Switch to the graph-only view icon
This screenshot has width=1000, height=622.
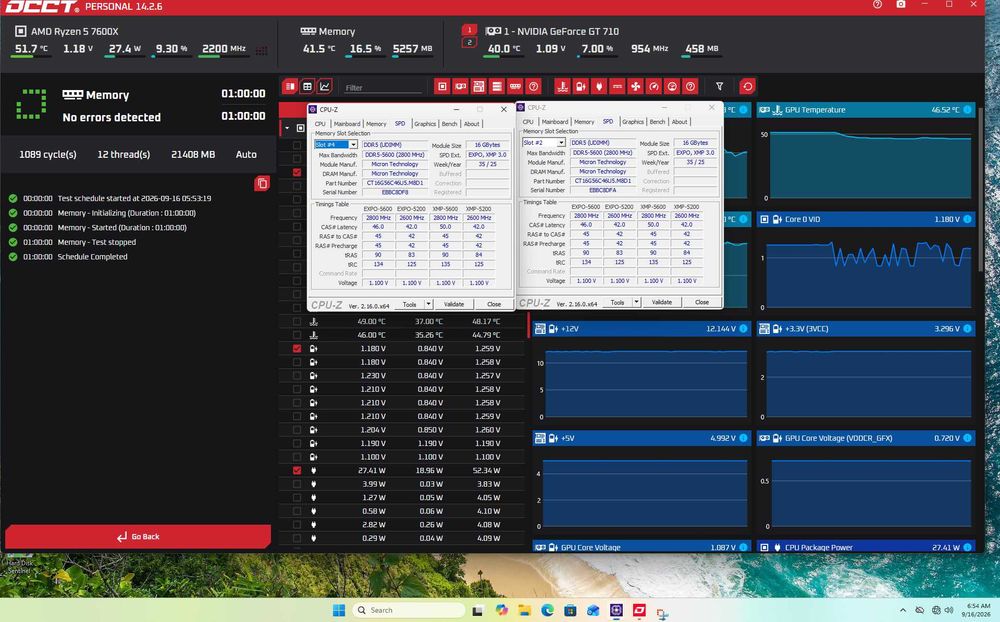click(x=325, y=86)
